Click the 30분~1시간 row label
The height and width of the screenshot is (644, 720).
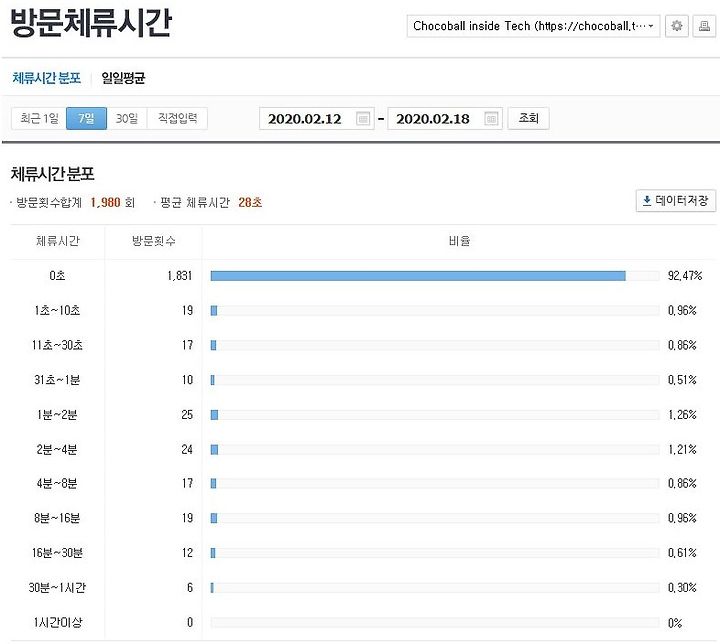57,588
